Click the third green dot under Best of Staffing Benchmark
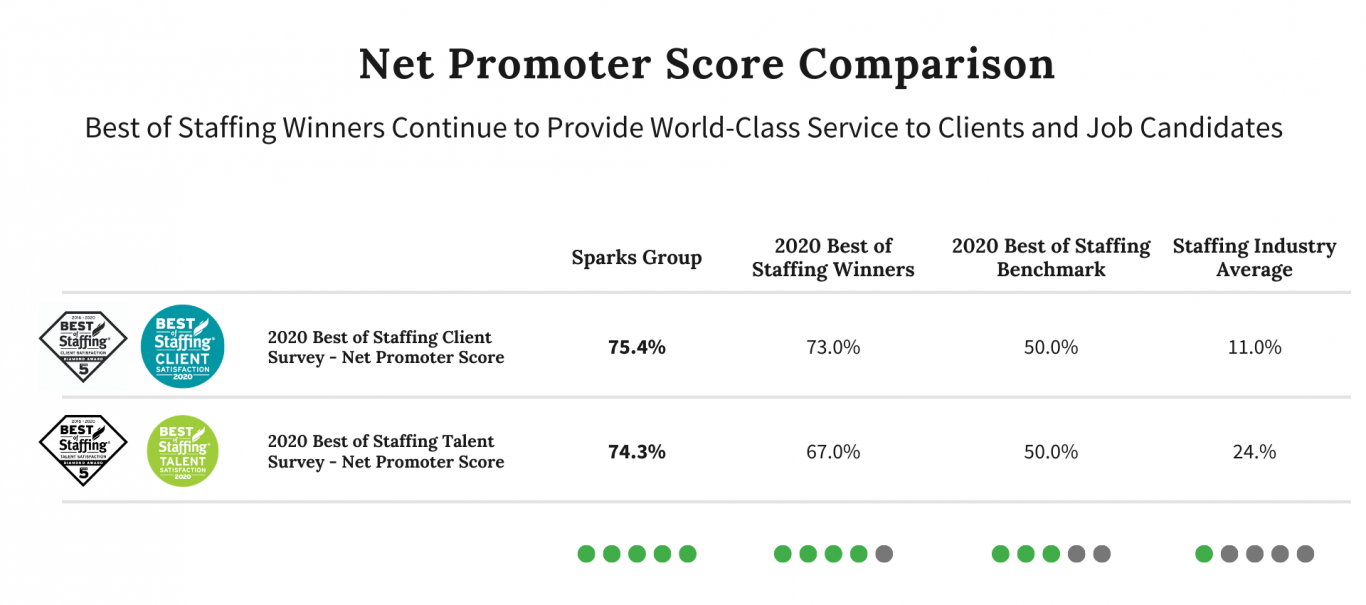The height and width of the screenshot is (605, 1366). pyautogui.click(x=1051, y=553)
